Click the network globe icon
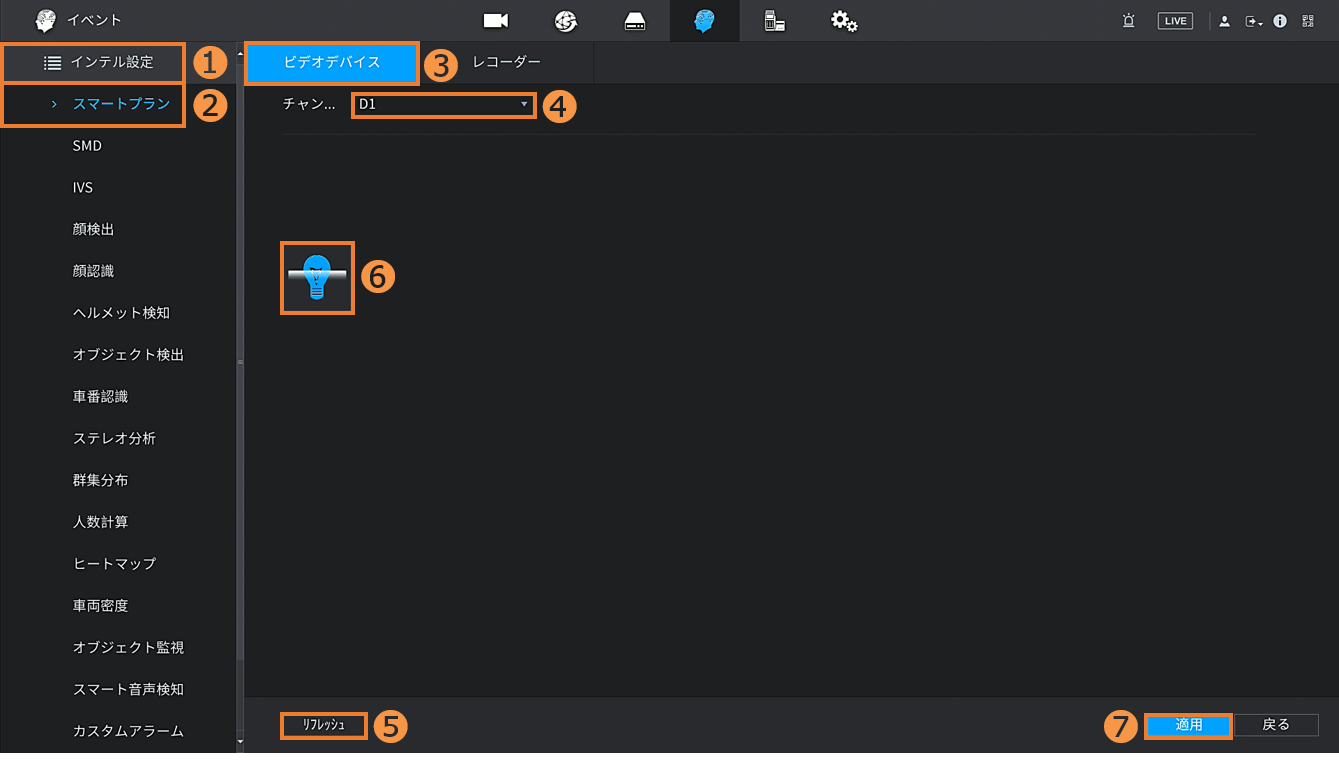 (x=566, y=21)
